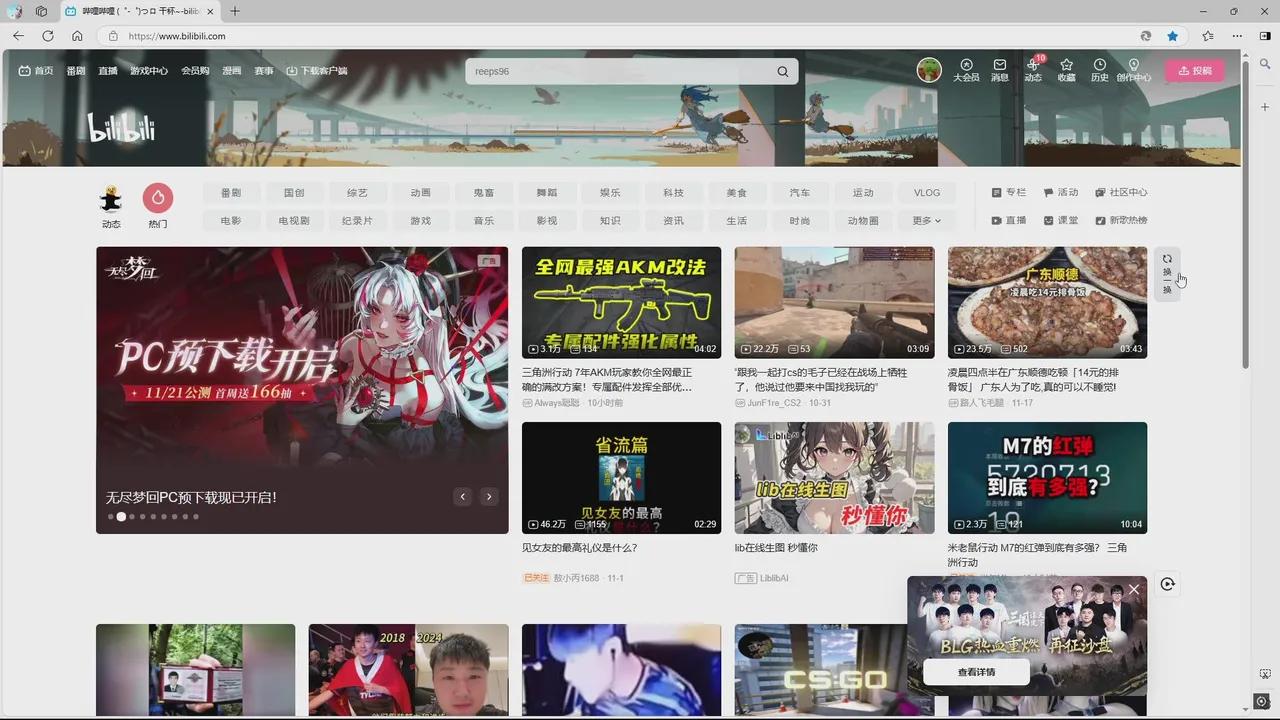This screenshot has width=1280, height=720.
Task: Switch to the 番剧 category tab
Action: pyautogui.click(x=231, y=192)
